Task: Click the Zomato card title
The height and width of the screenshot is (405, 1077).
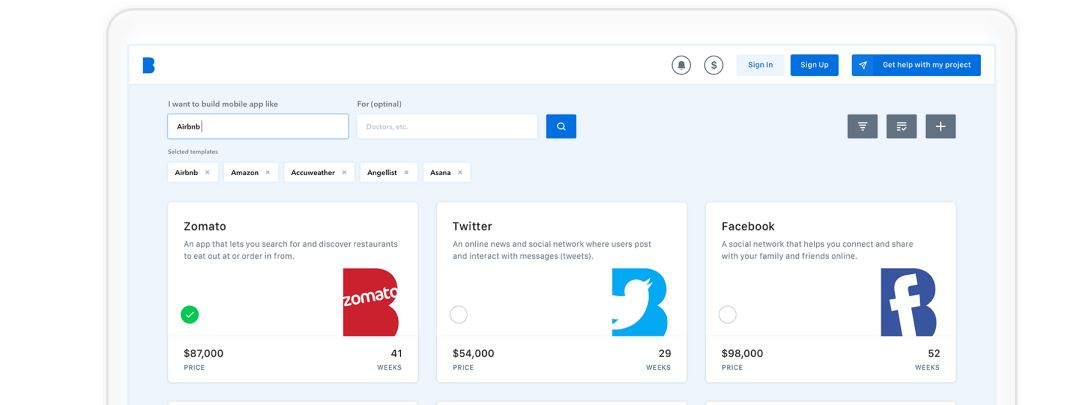Action: click(x=205, y=227)
